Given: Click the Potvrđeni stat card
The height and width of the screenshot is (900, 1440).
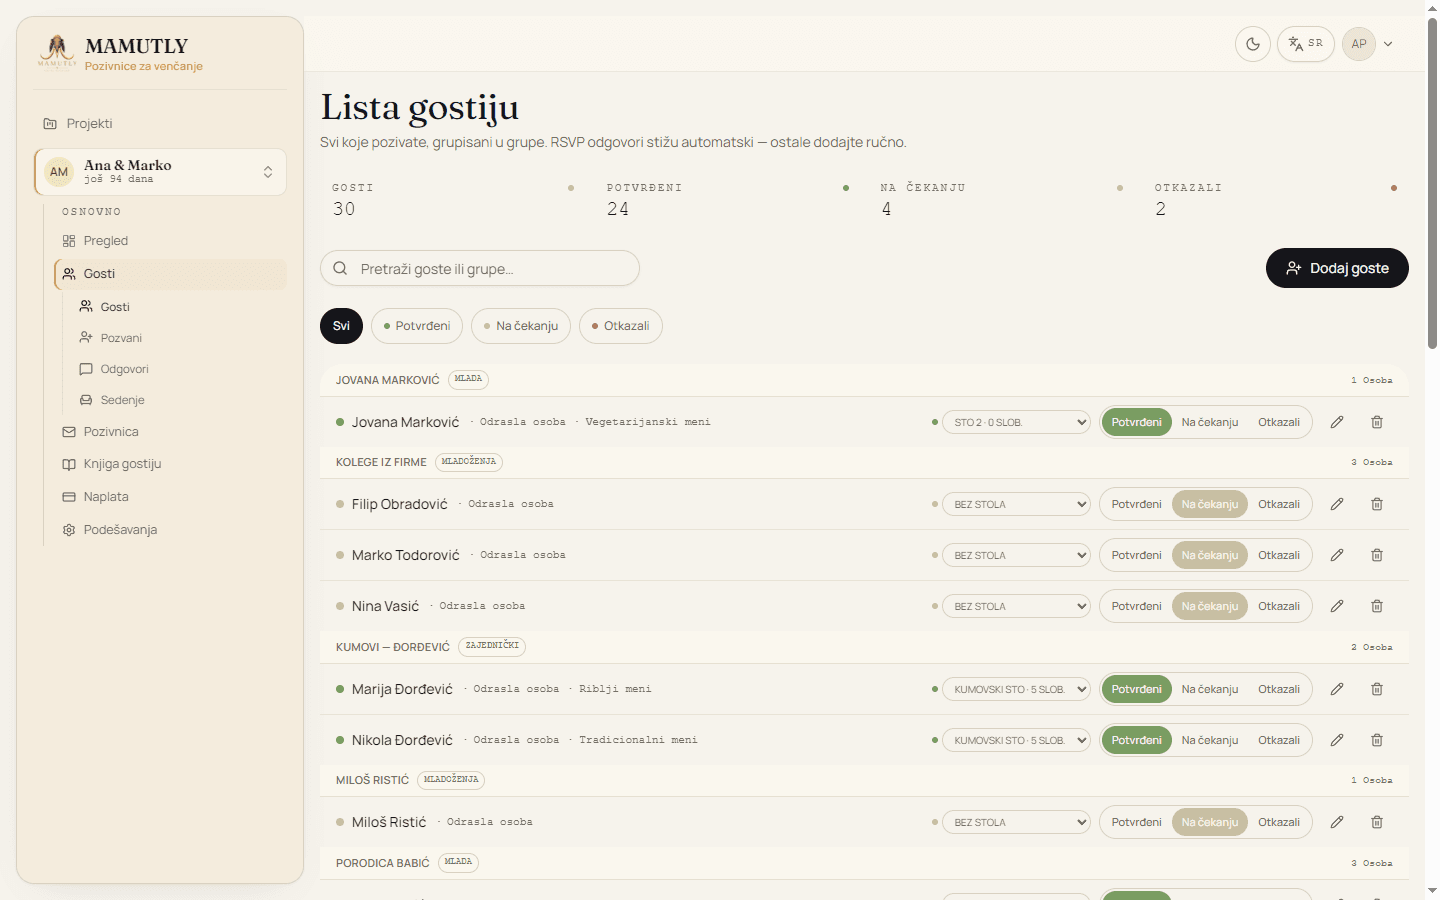Looking at the screenshot, I should (728, 201).
